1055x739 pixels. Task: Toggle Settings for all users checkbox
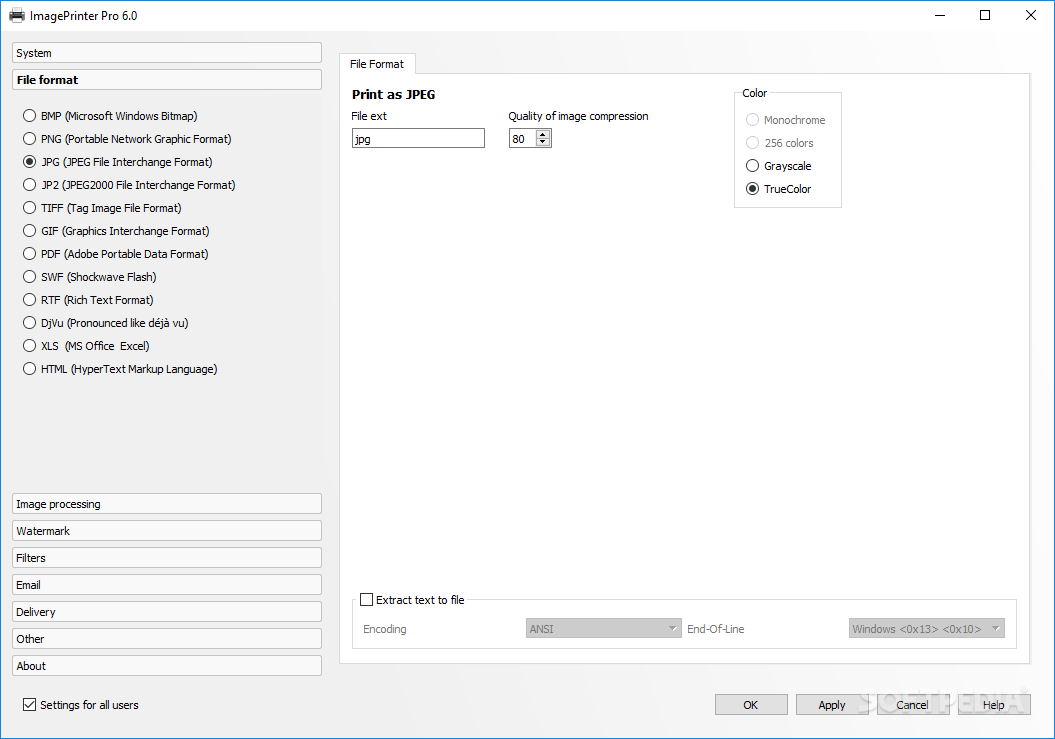30,704
